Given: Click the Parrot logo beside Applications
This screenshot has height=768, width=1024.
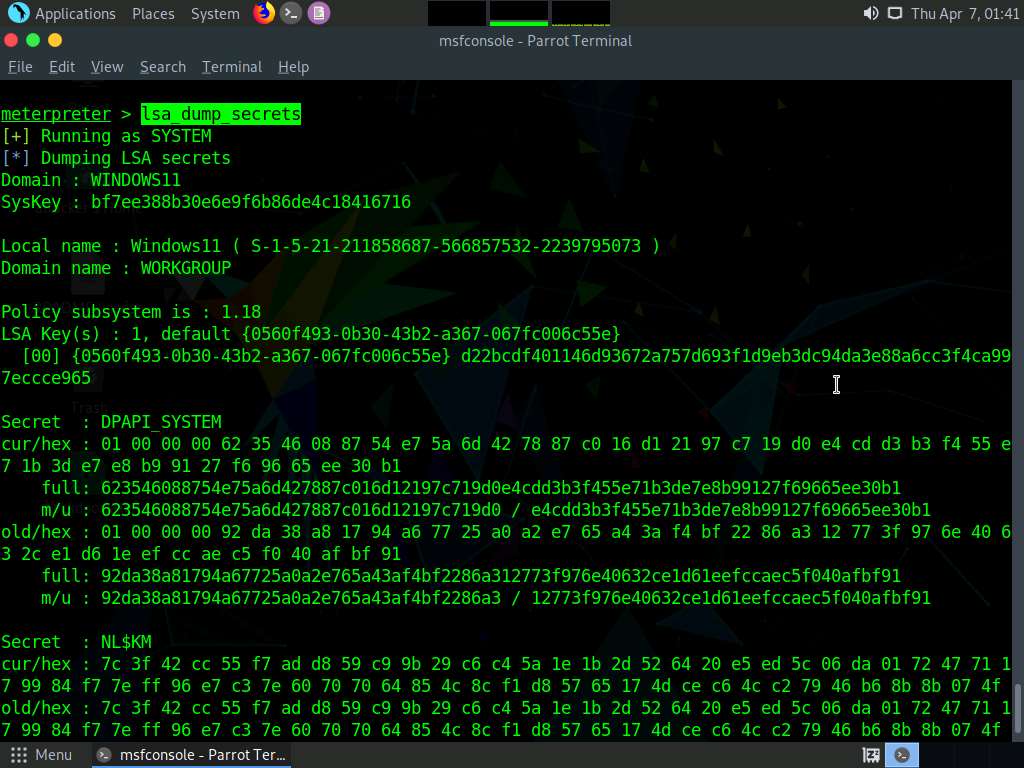Looking at the screenshot, I should click(x=18, y=13).
